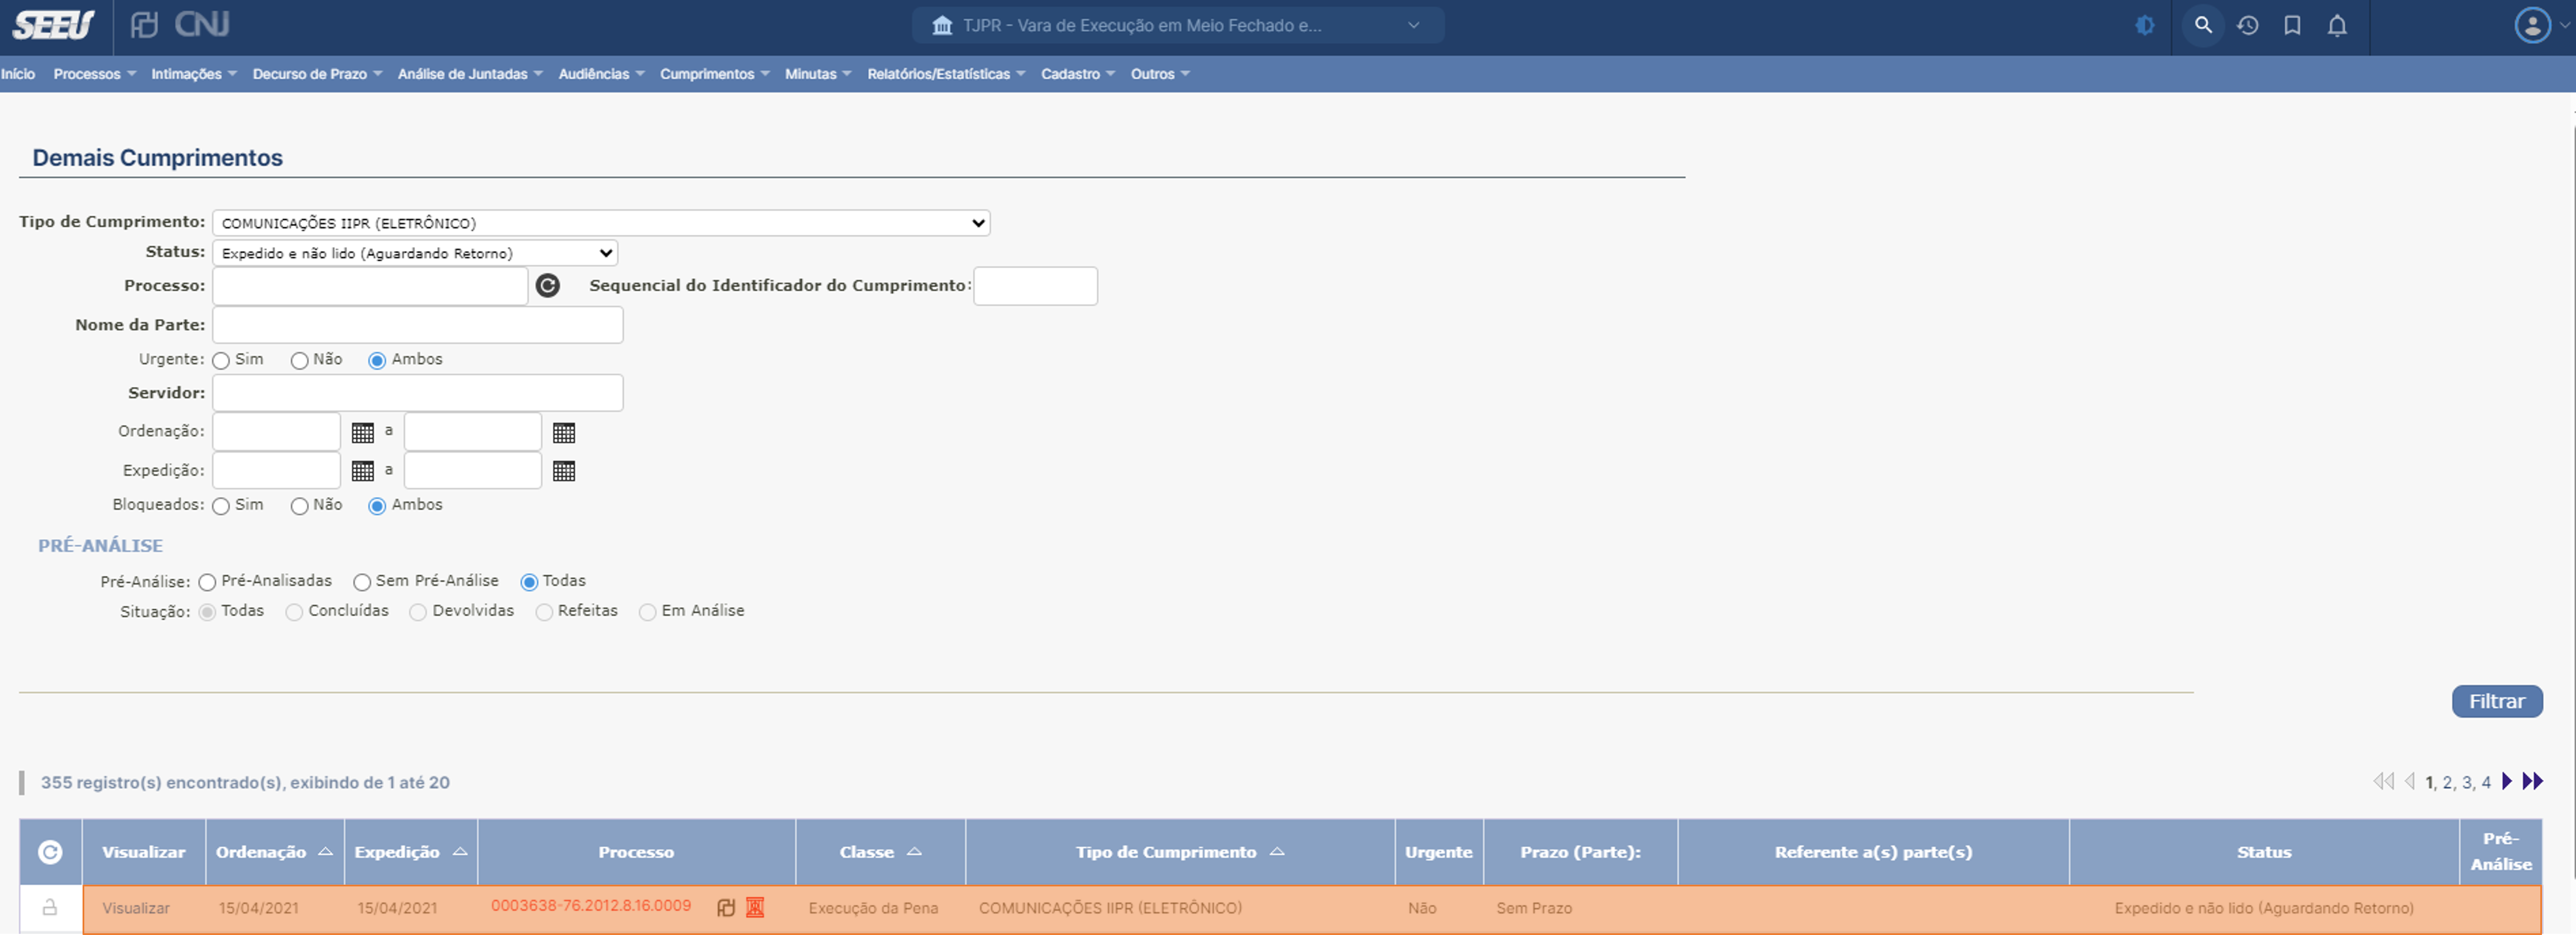This screenshot has width=2576, height=935.
Task: Go to results page 4
Action: click(2485, 783)
